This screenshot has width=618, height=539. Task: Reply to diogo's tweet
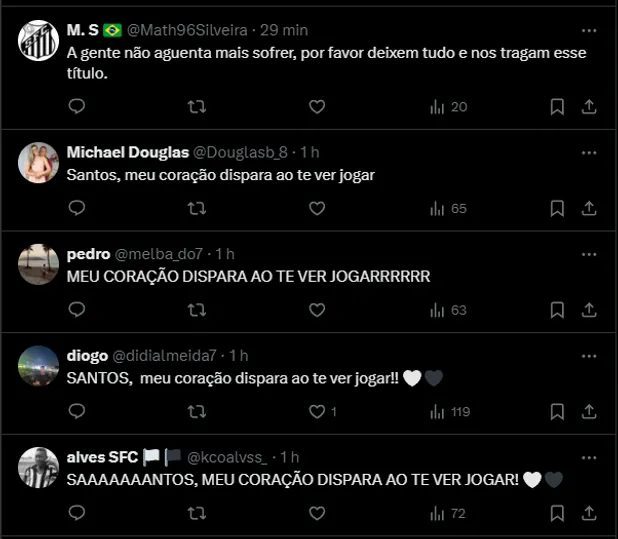[x=77, y=411]
